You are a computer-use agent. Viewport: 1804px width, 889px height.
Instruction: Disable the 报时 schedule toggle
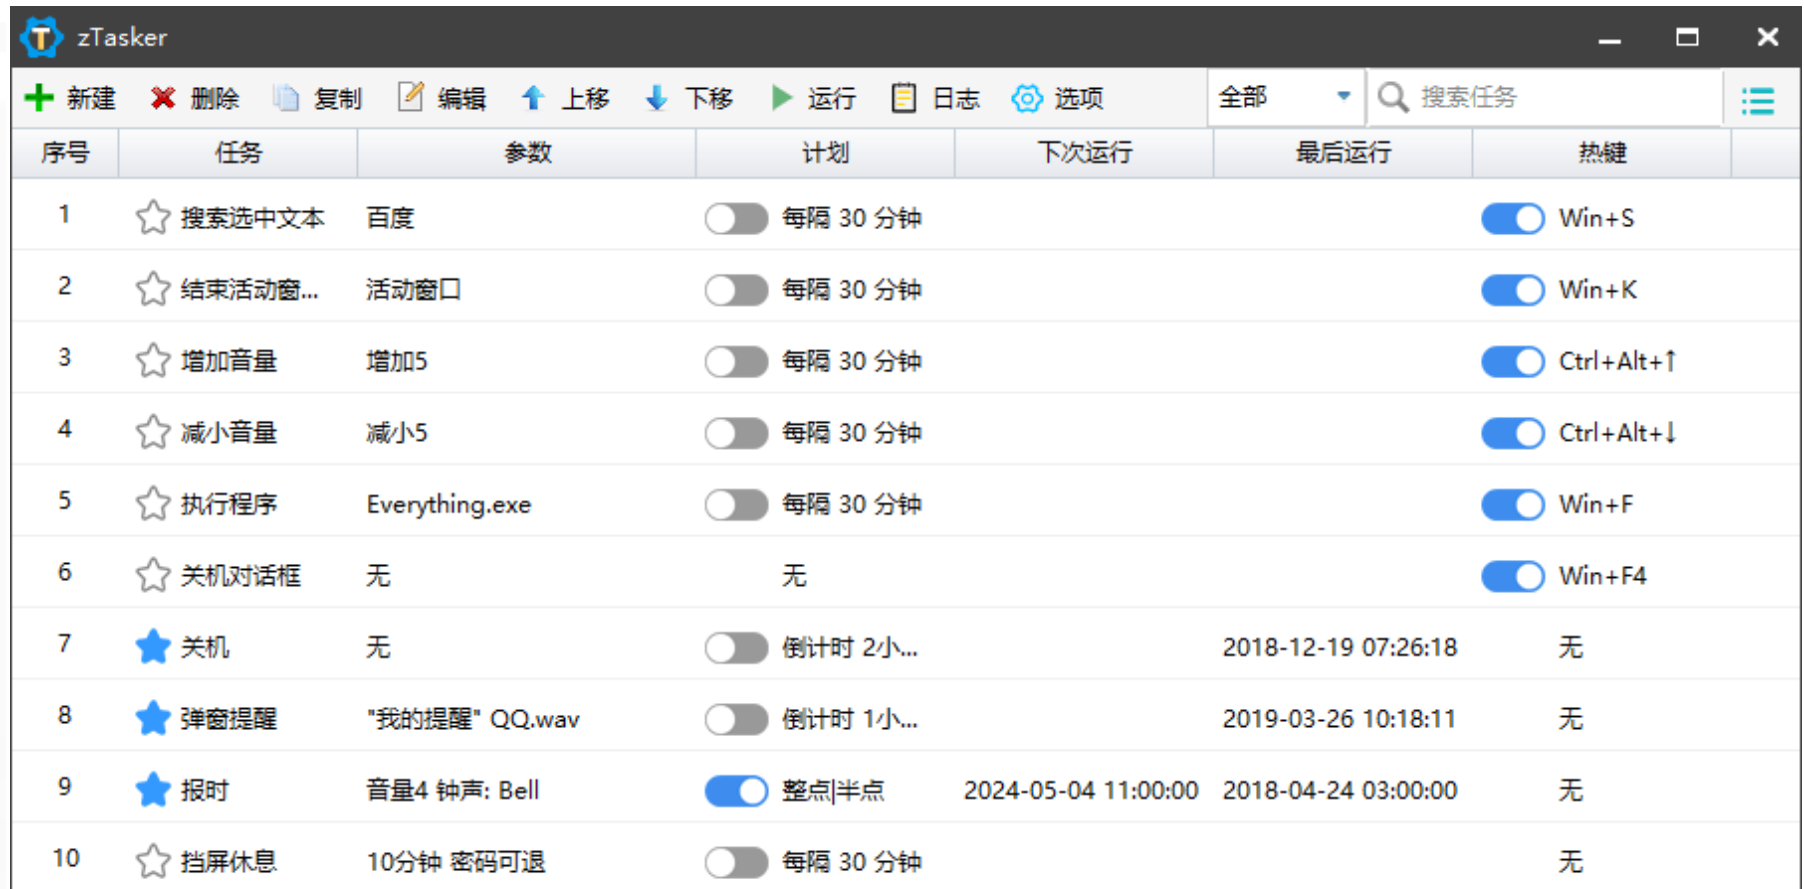coord(736,791)
